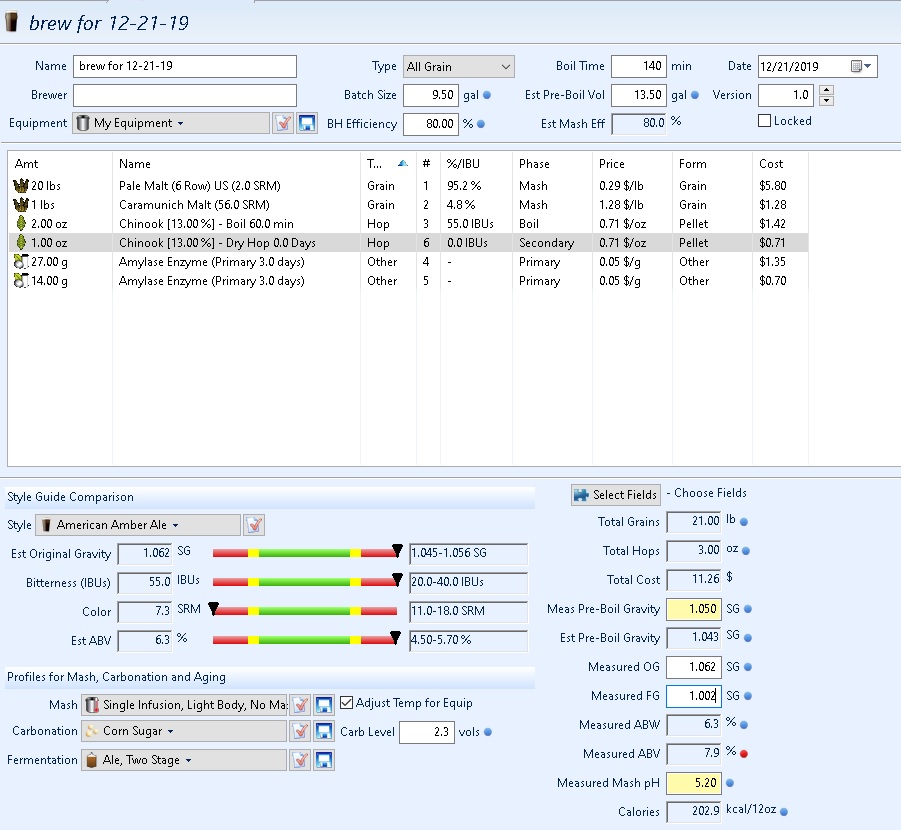Image resolution: width=901 pixels, height=830 pixels.
Task: Click the icon of the 27.00 g Amylase Enzyme row
Action: [21, 262]
